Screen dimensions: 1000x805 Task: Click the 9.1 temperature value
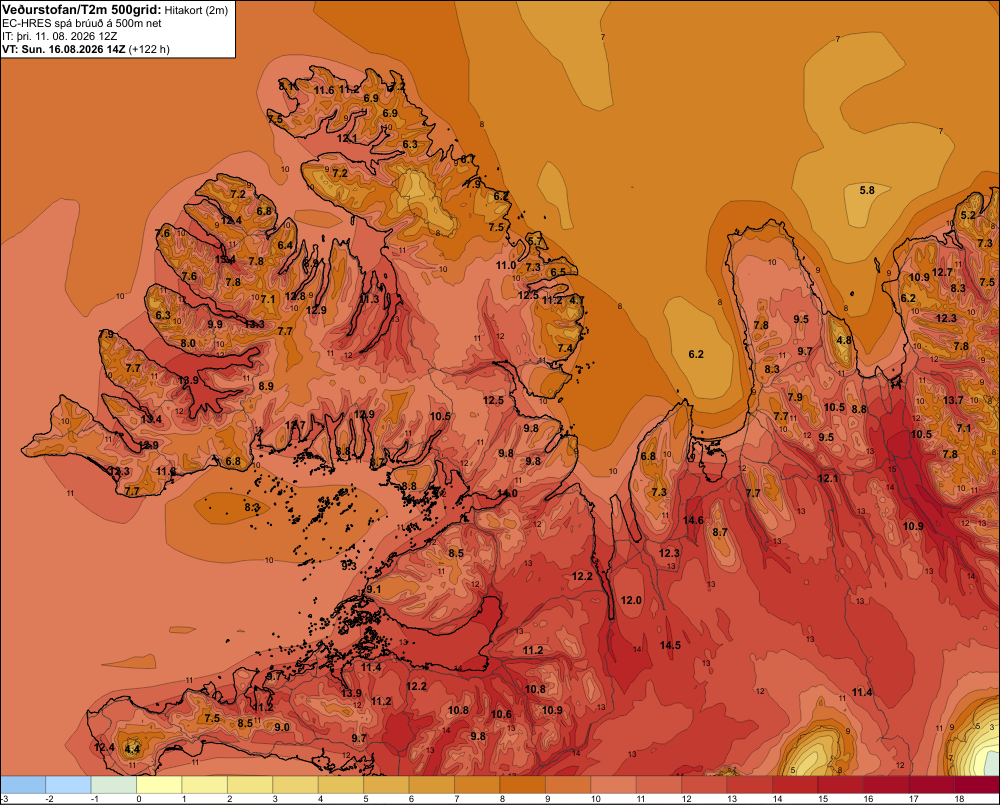pos(374,589)
